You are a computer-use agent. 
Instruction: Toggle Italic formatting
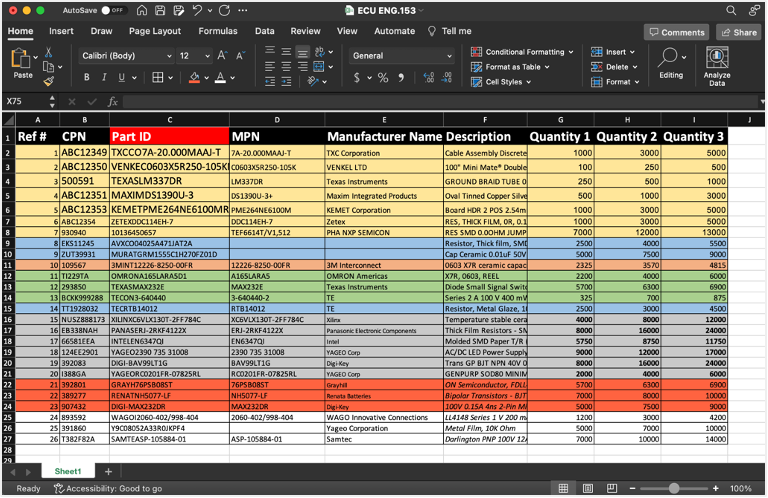(104, 77)
